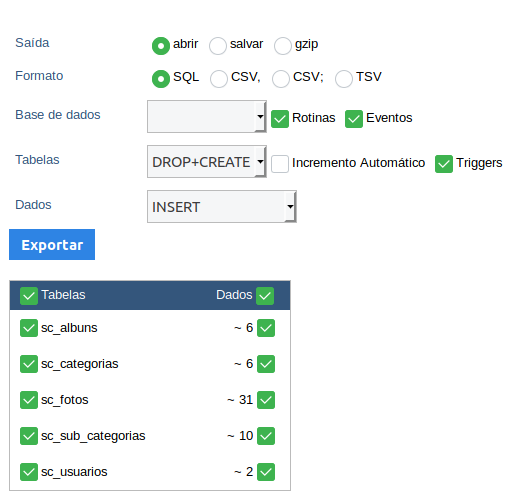Uncheck the Rotinas checkbox
The image size is (524, 502).
280,119
